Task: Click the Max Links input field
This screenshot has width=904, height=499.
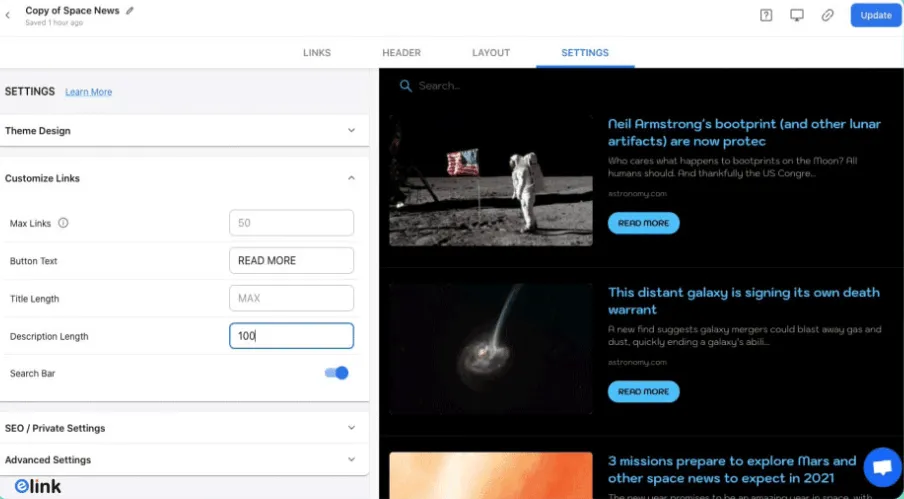Action: (291, 223)
